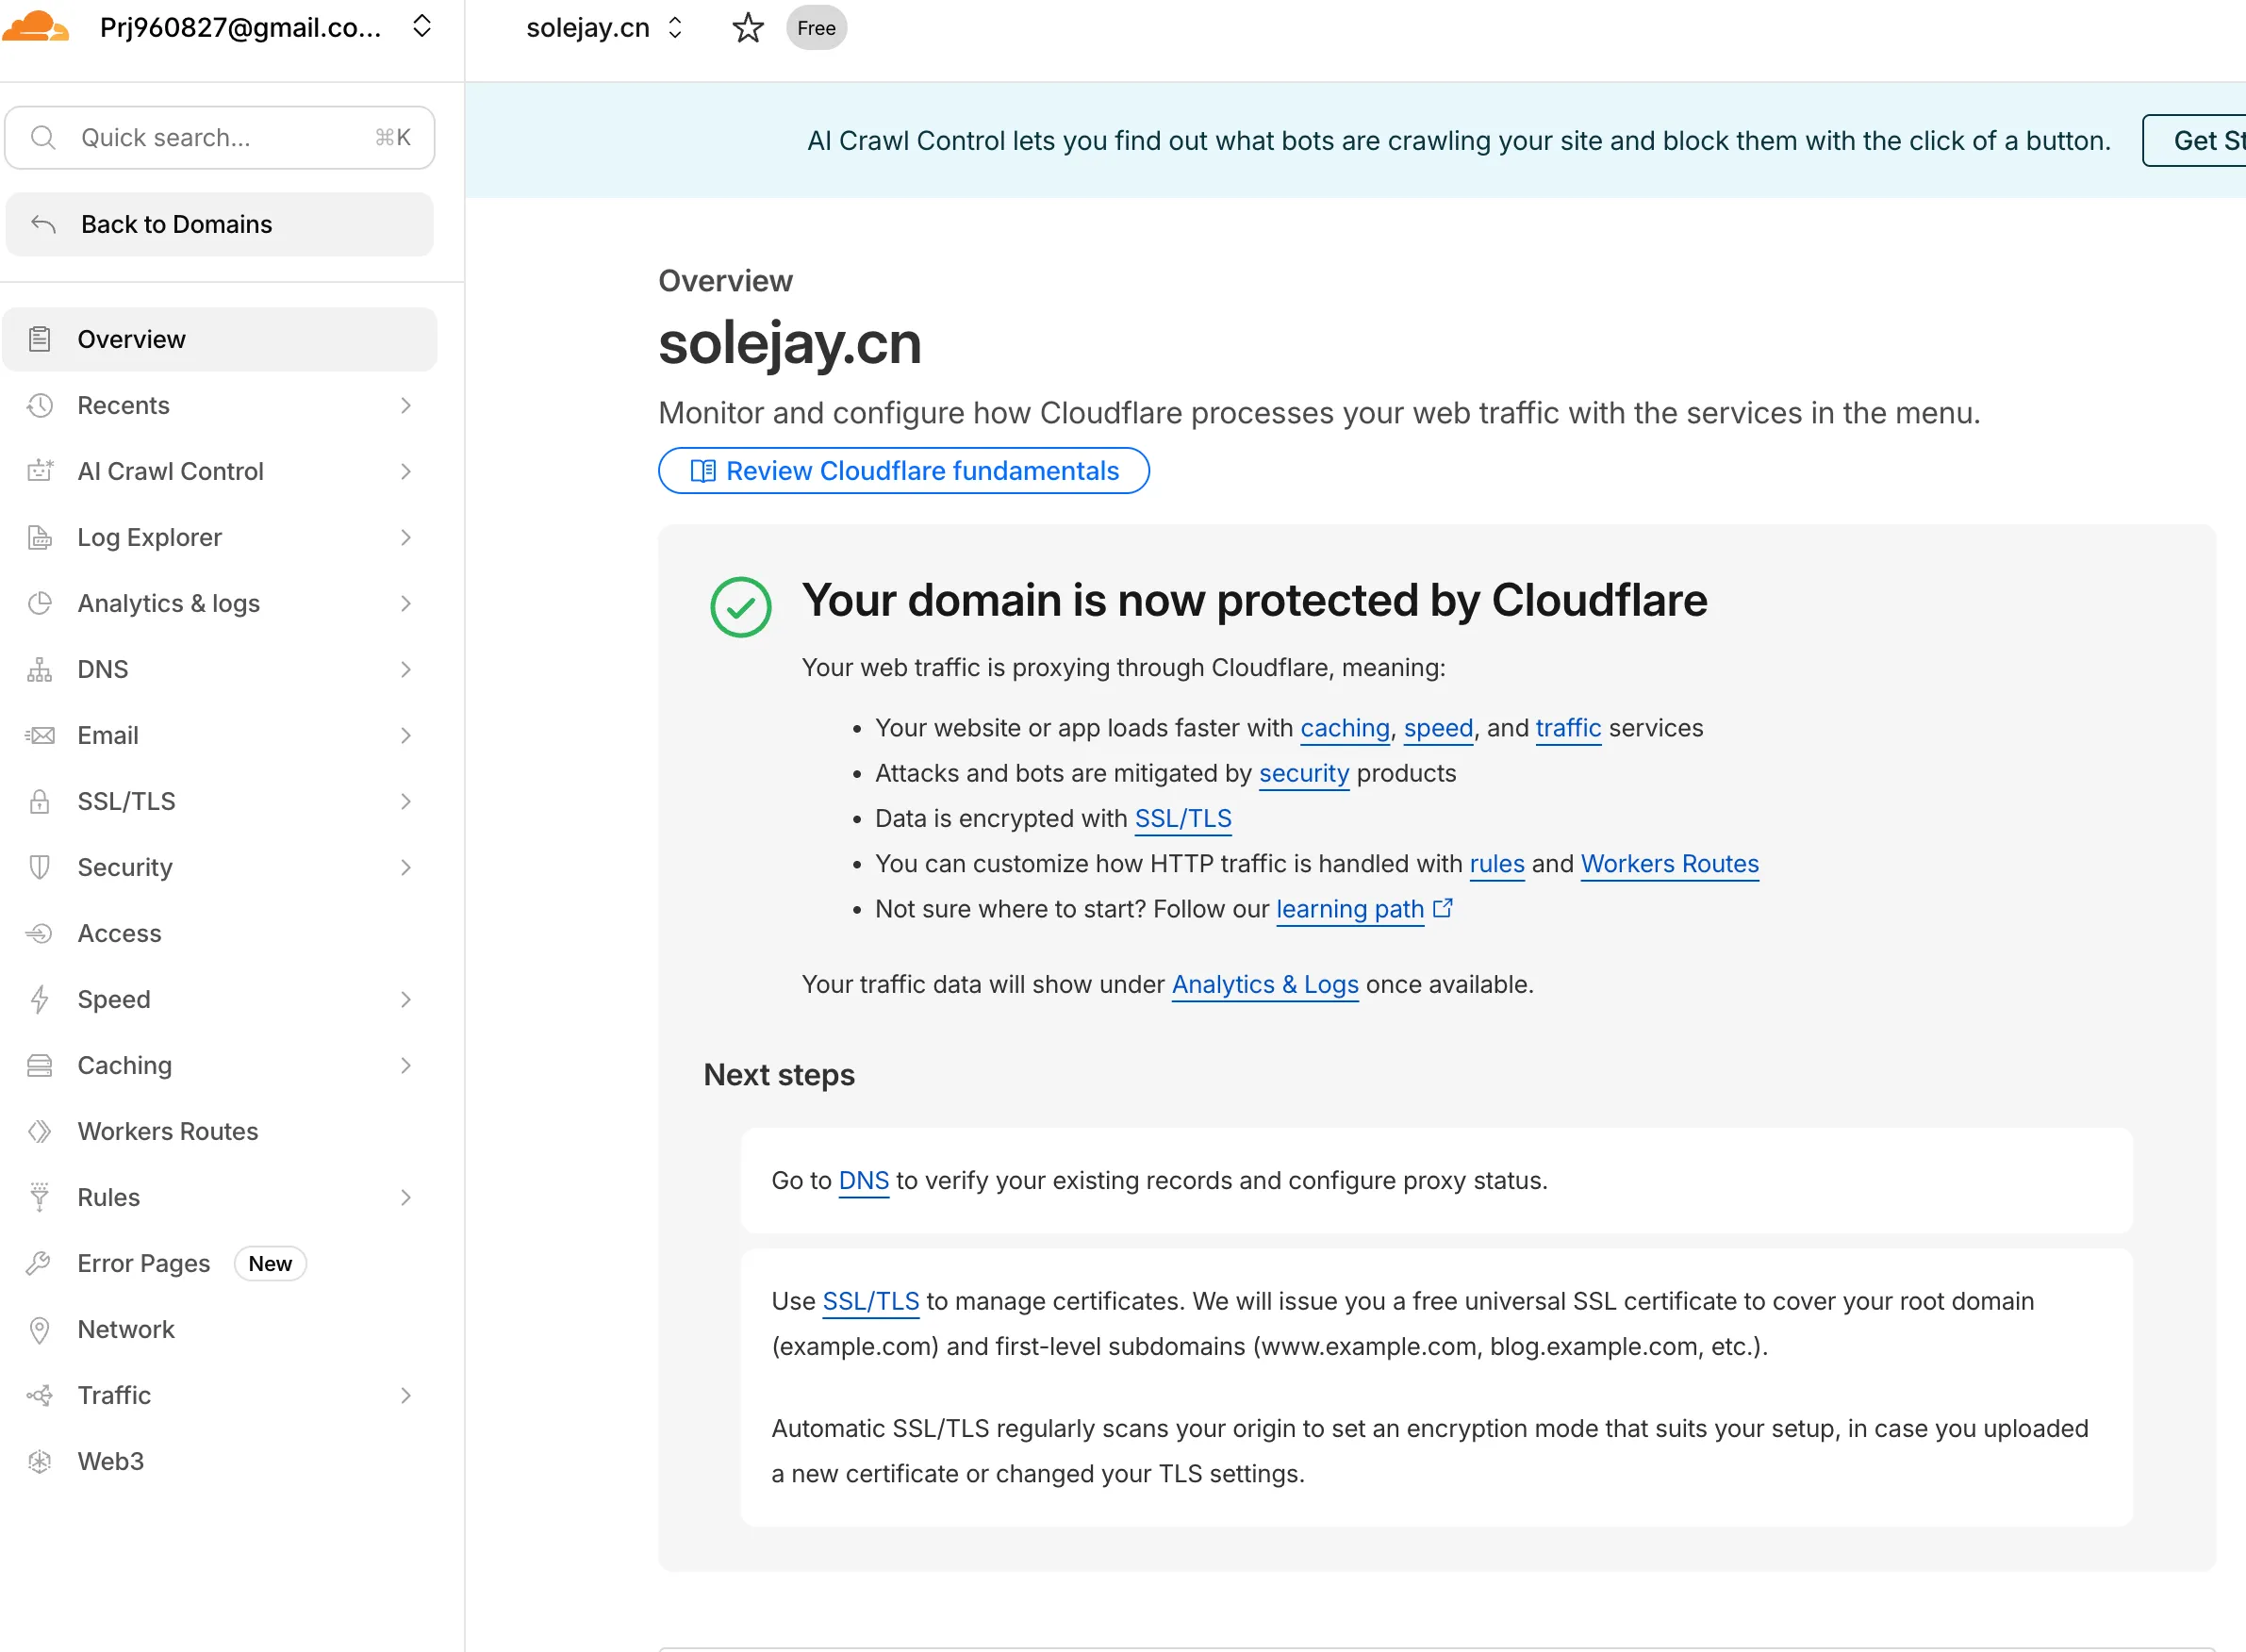
Task: Expand the Analytics & logs section
Action: click(405, 603)
